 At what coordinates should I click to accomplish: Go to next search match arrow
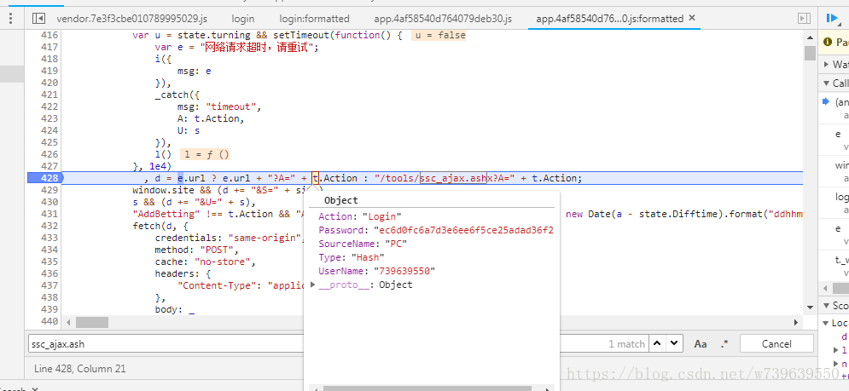(x=674, y=343)
